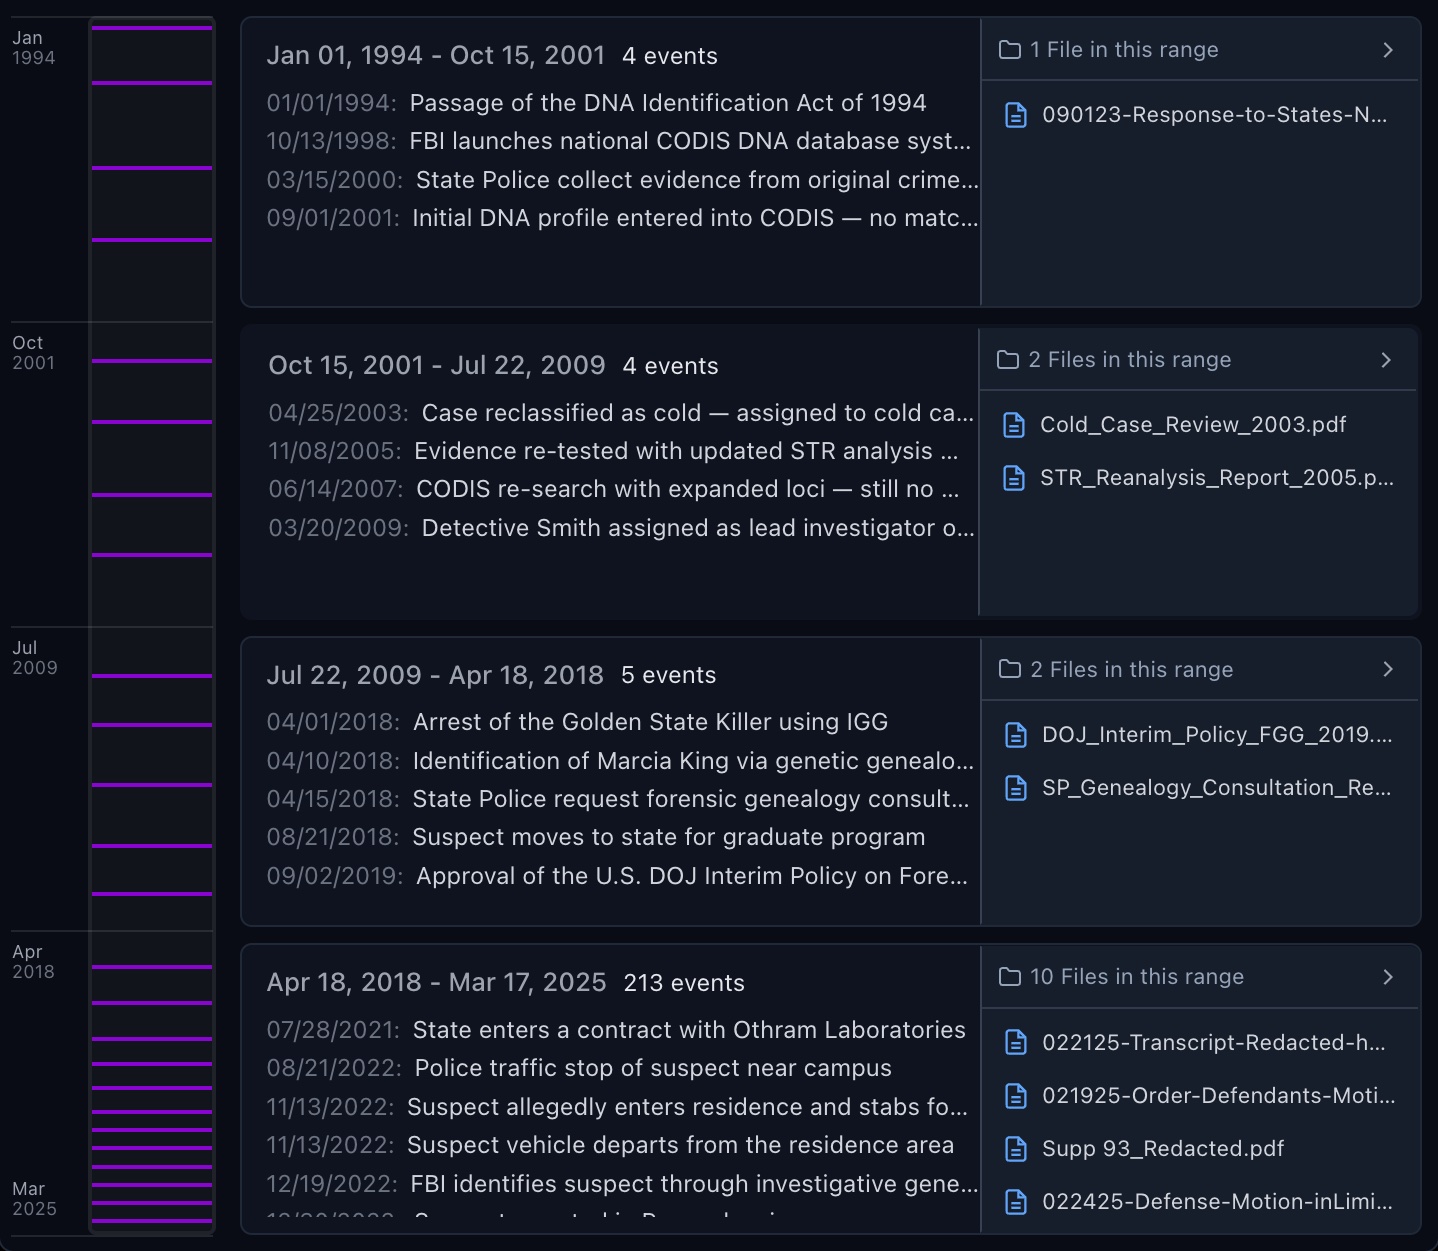Open folder icon beside "1 File in this range"
The height and width of the screenshot is (1251, 1438).
[x=1011, y=48]
